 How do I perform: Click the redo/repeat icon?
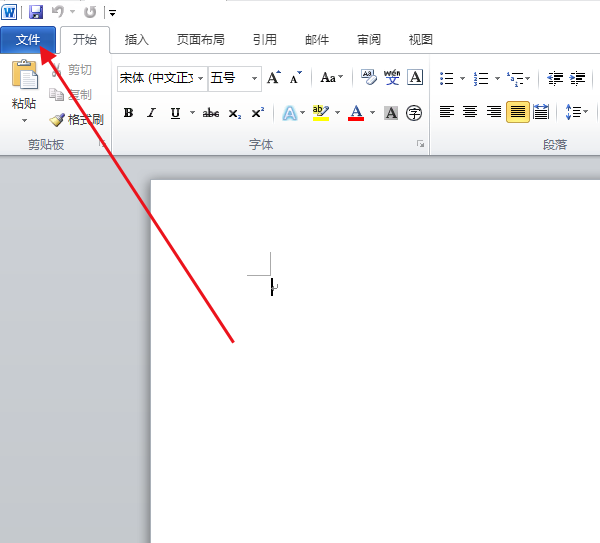tap(90, 12)
